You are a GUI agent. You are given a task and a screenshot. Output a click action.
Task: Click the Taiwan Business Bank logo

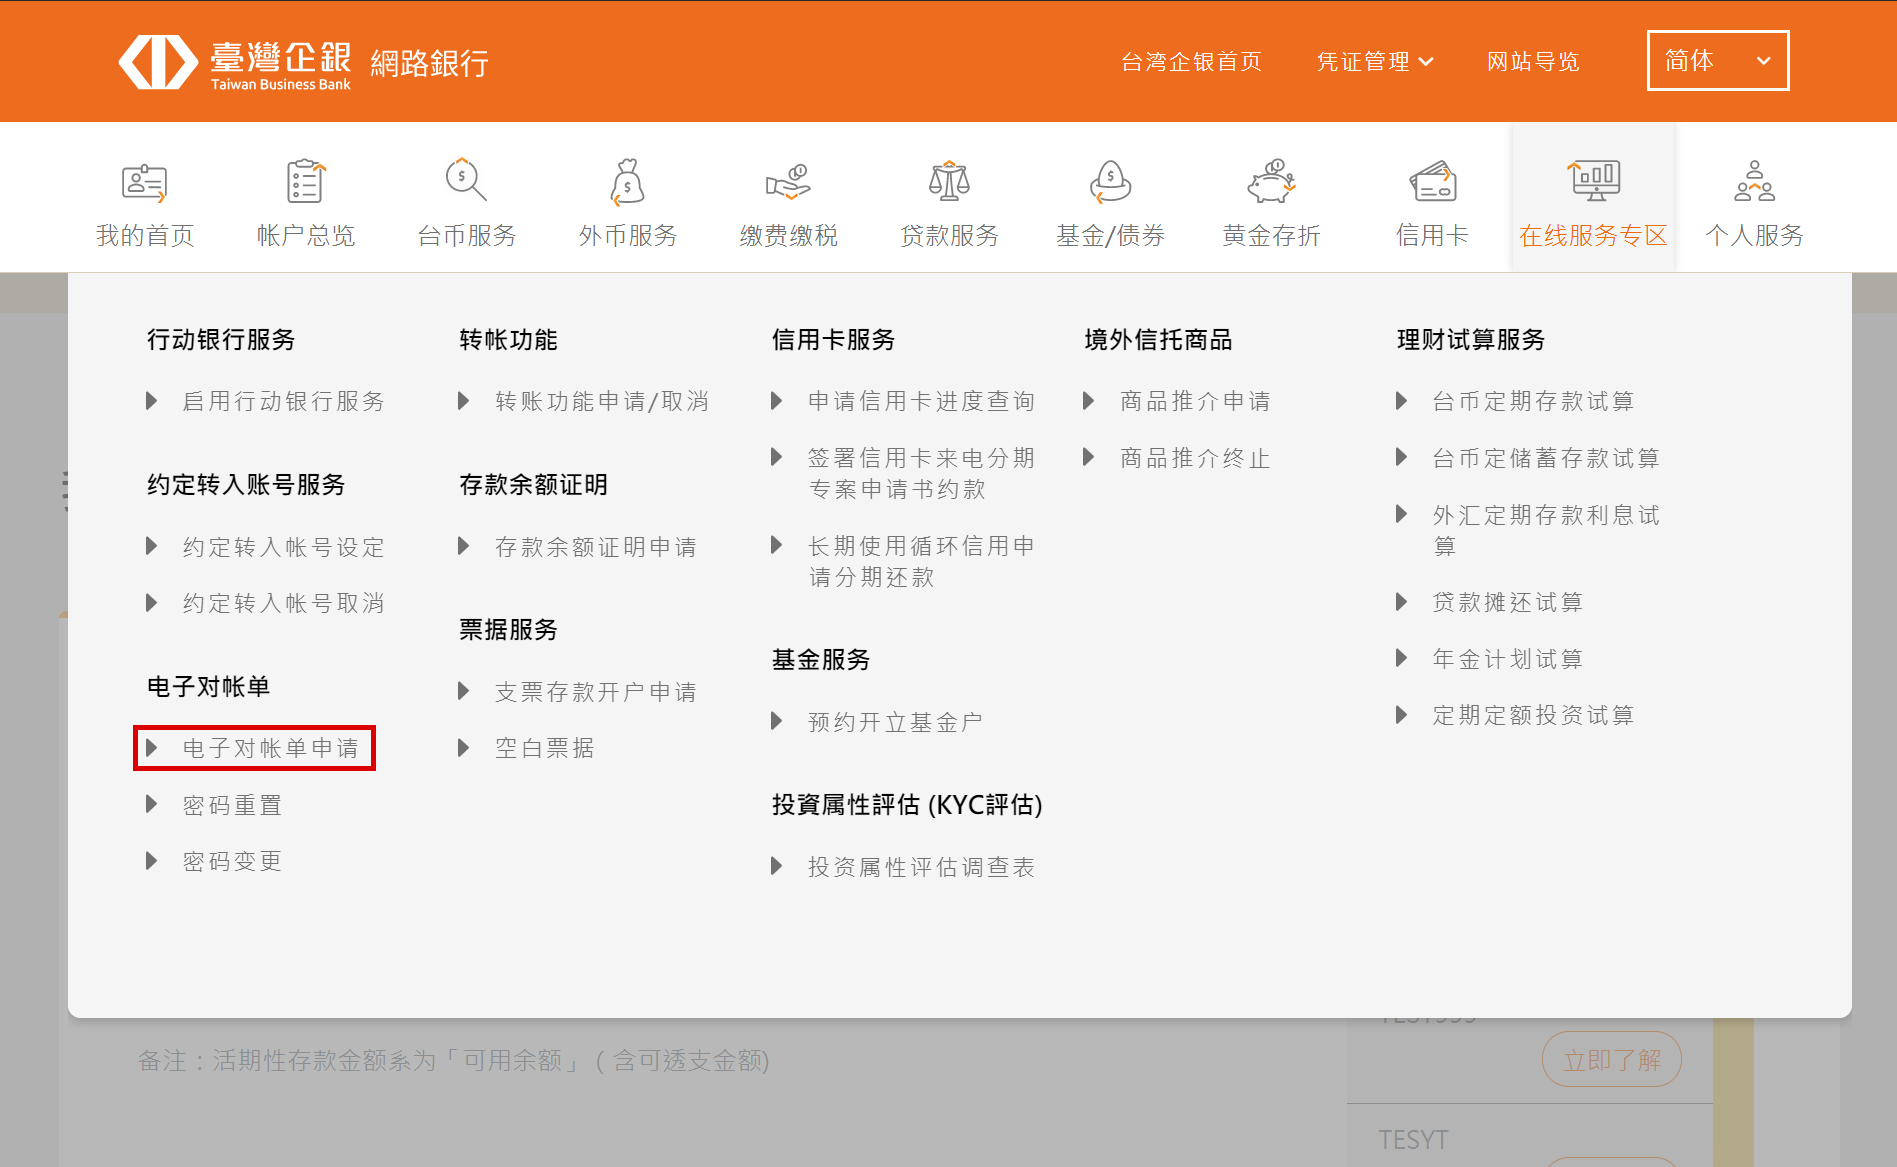[235, 62]
